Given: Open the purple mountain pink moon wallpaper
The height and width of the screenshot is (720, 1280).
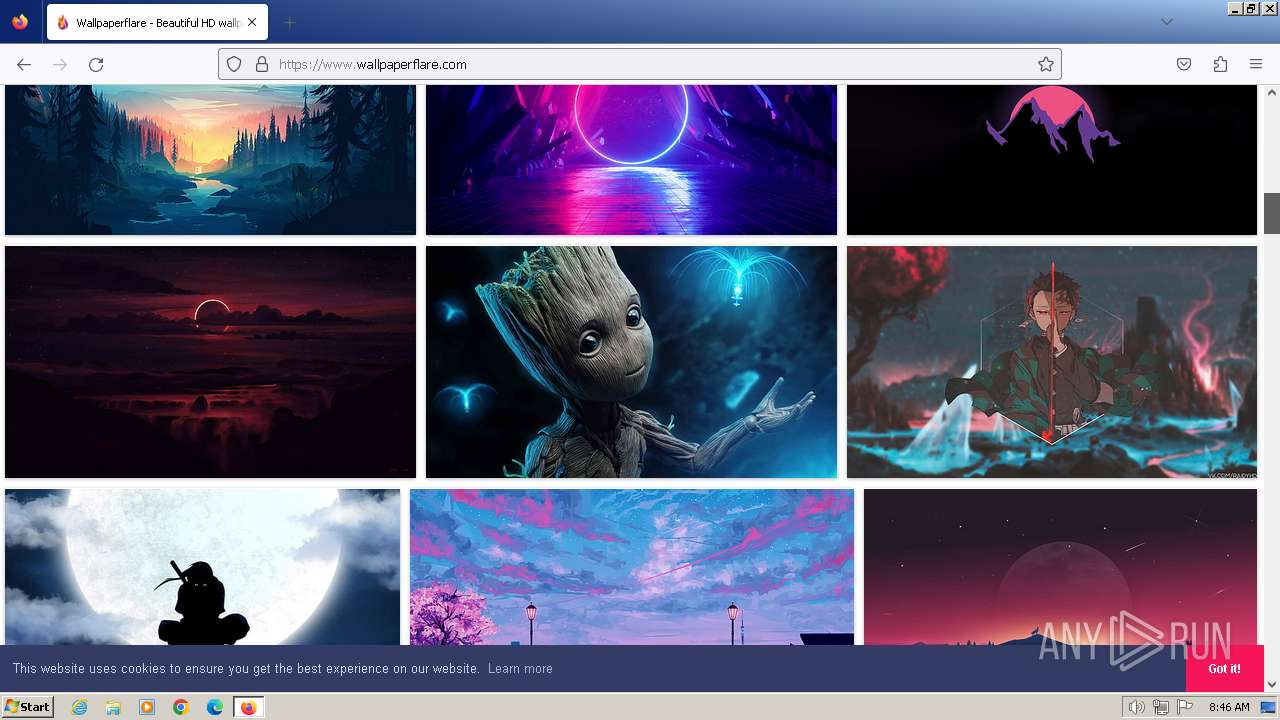Looking at the screenshot, I should (1052, 160).
